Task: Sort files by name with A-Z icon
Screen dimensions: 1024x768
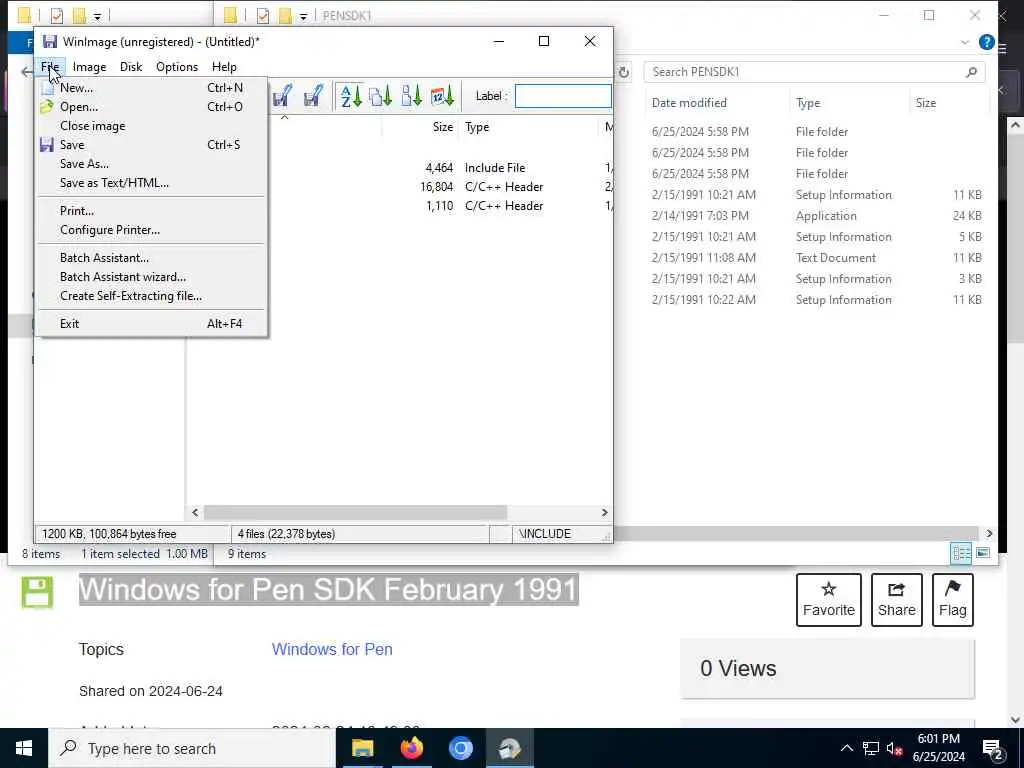Action: [x=351, y=96]
